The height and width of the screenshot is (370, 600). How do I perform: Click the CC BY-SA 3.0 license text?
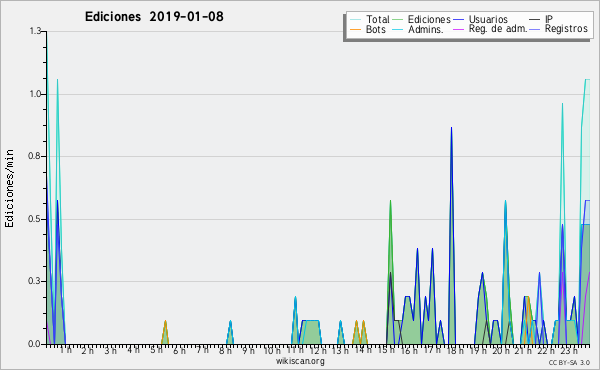pos(569,362)
